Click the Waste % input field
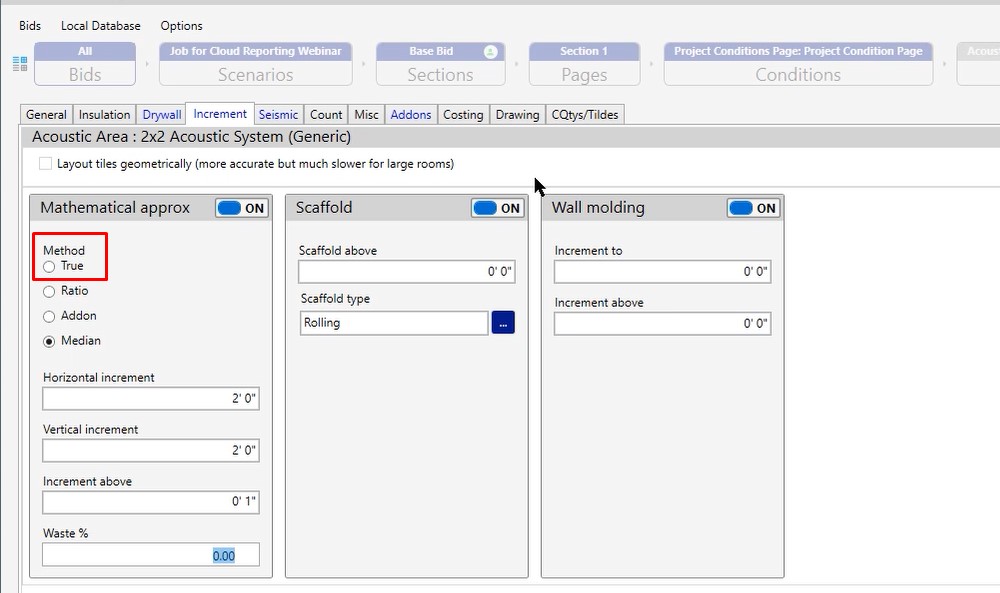The image size is (1000, 593). click(151, 555)
